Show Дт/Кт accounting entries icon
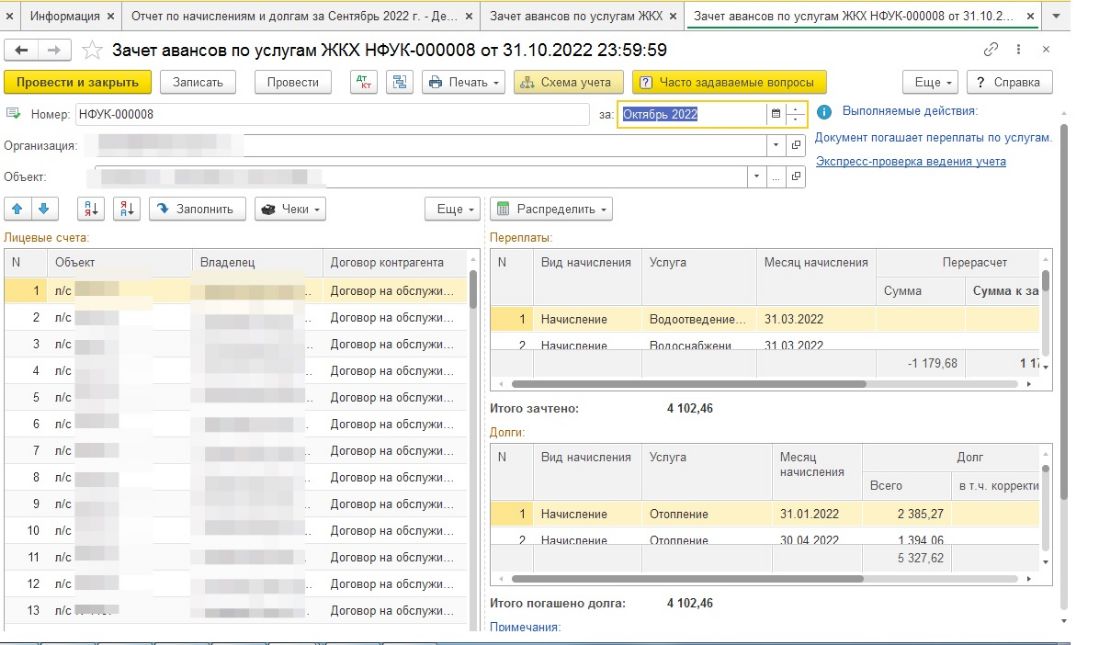Screen dimensions: 1110x645 [x=364, y=82]
